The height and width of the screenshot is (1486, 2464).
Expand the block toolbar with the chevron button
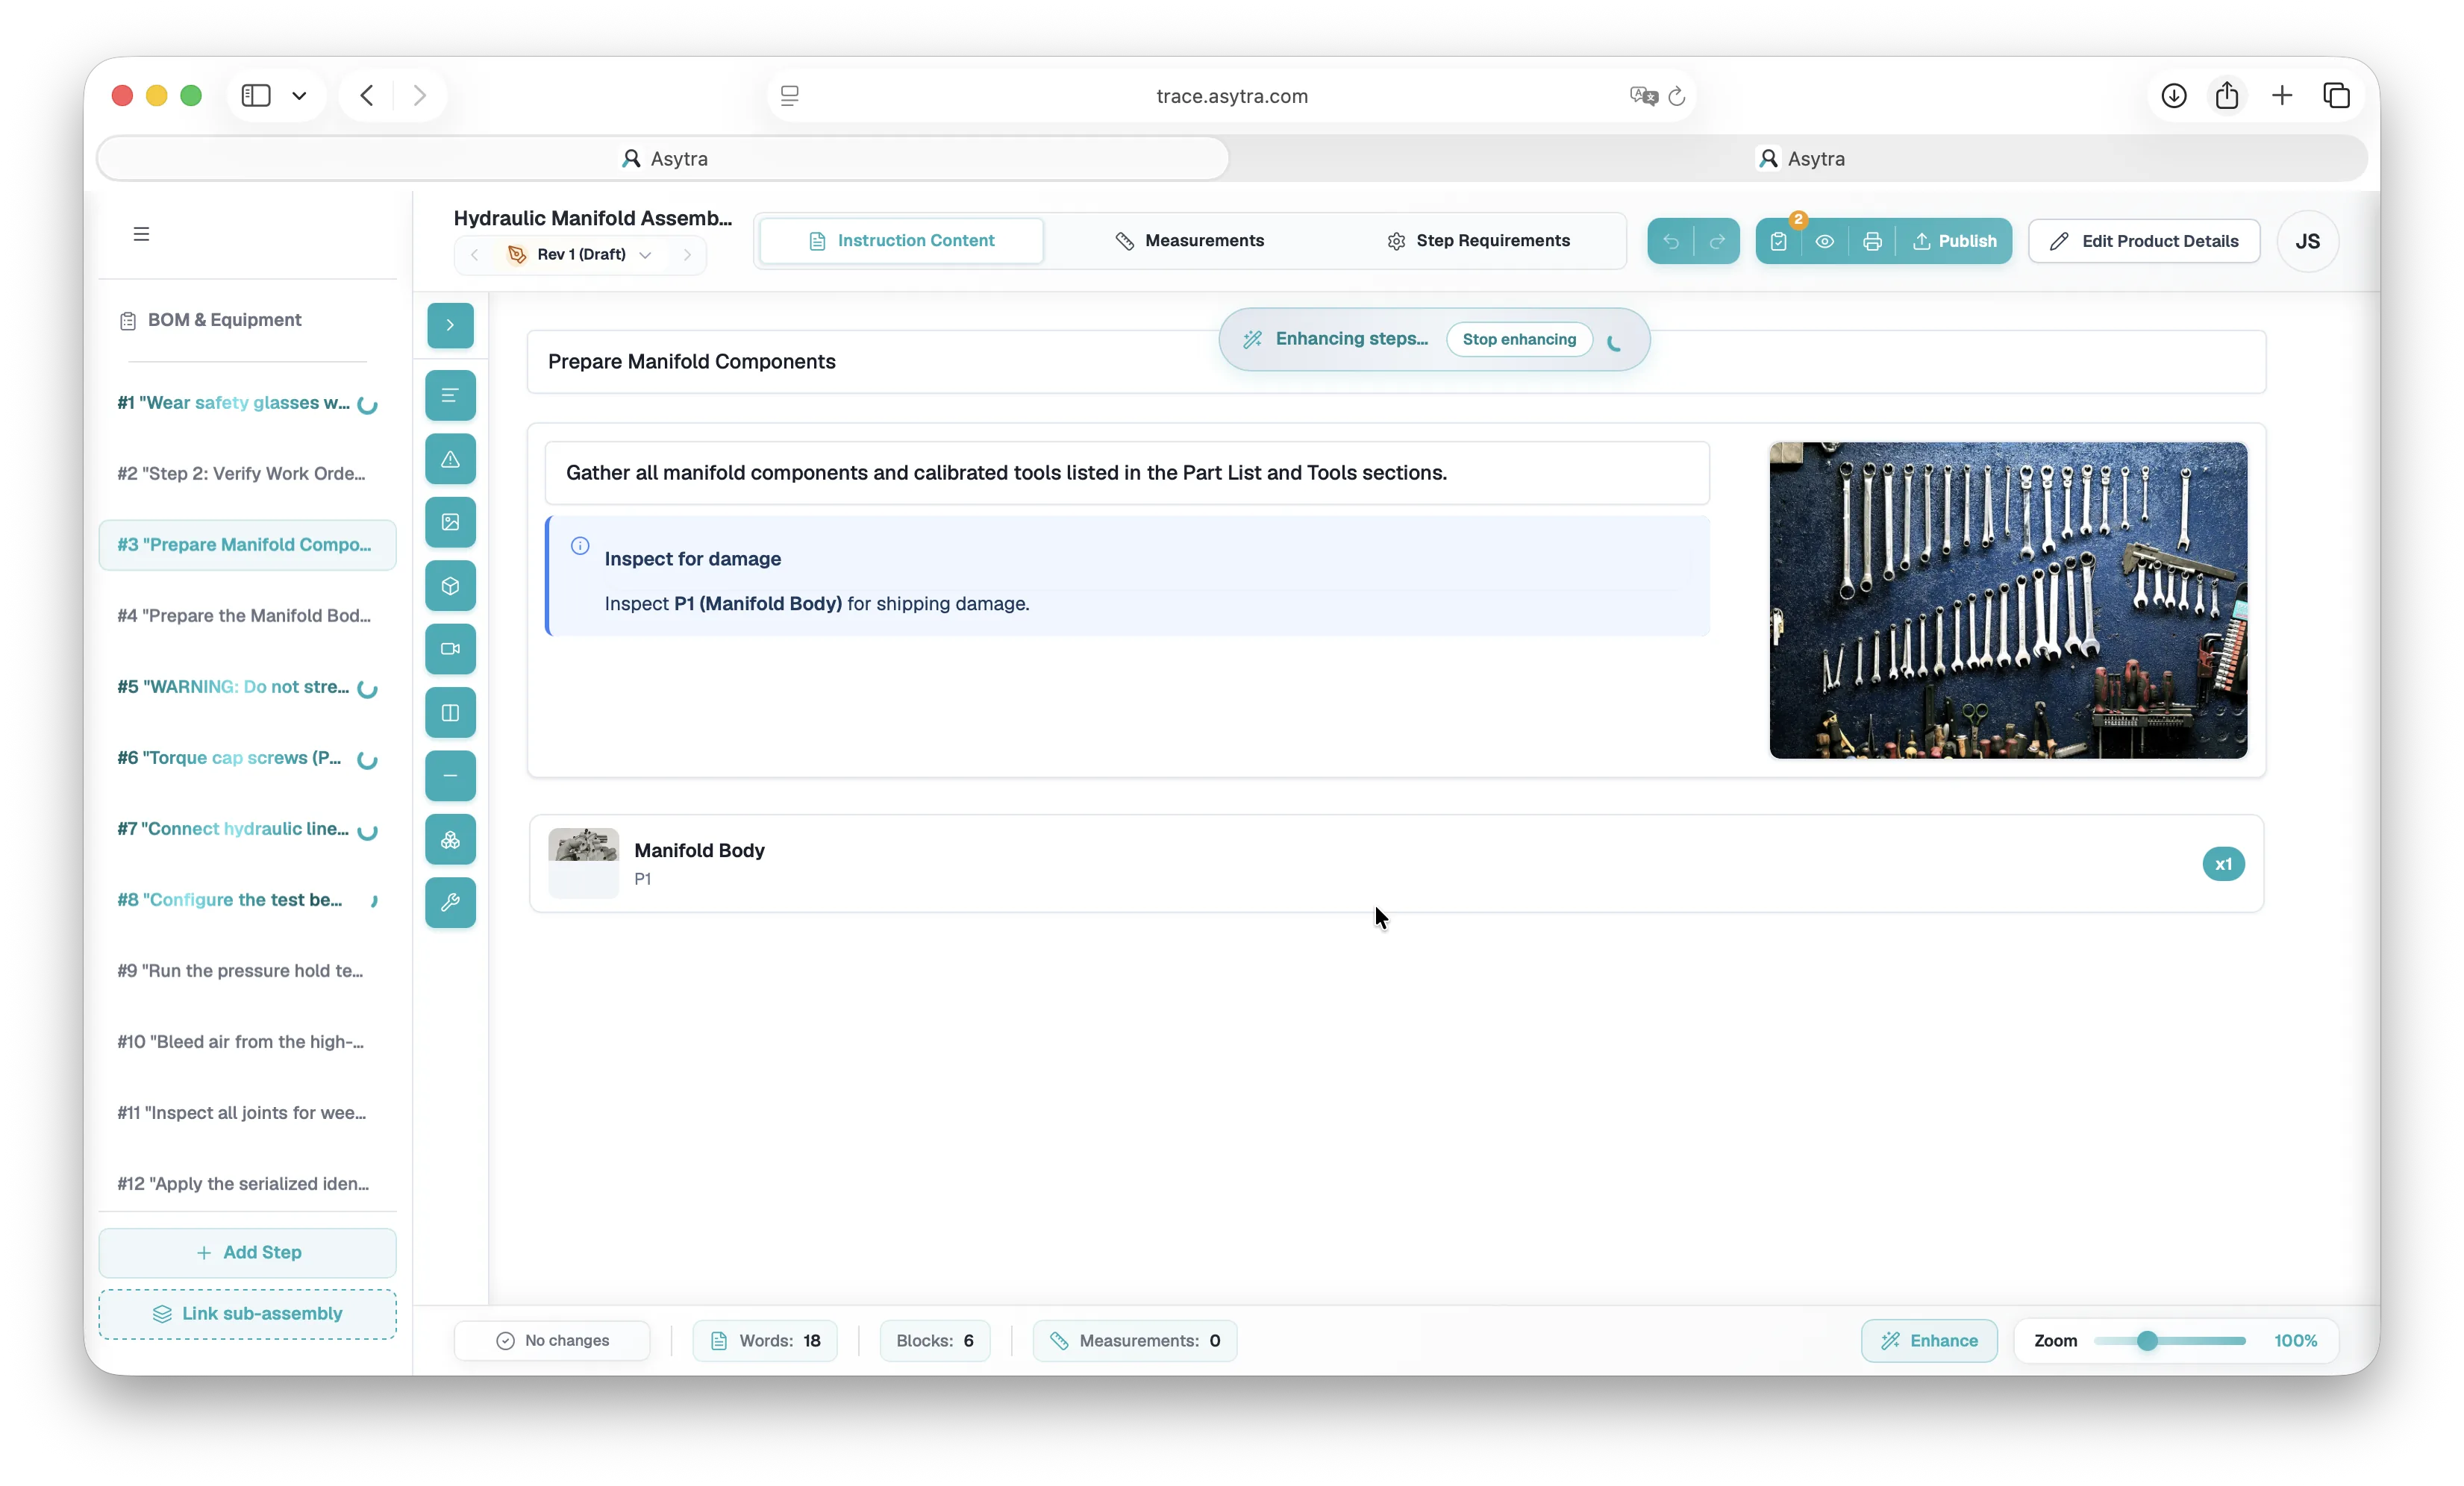click(x=450, y=325)
